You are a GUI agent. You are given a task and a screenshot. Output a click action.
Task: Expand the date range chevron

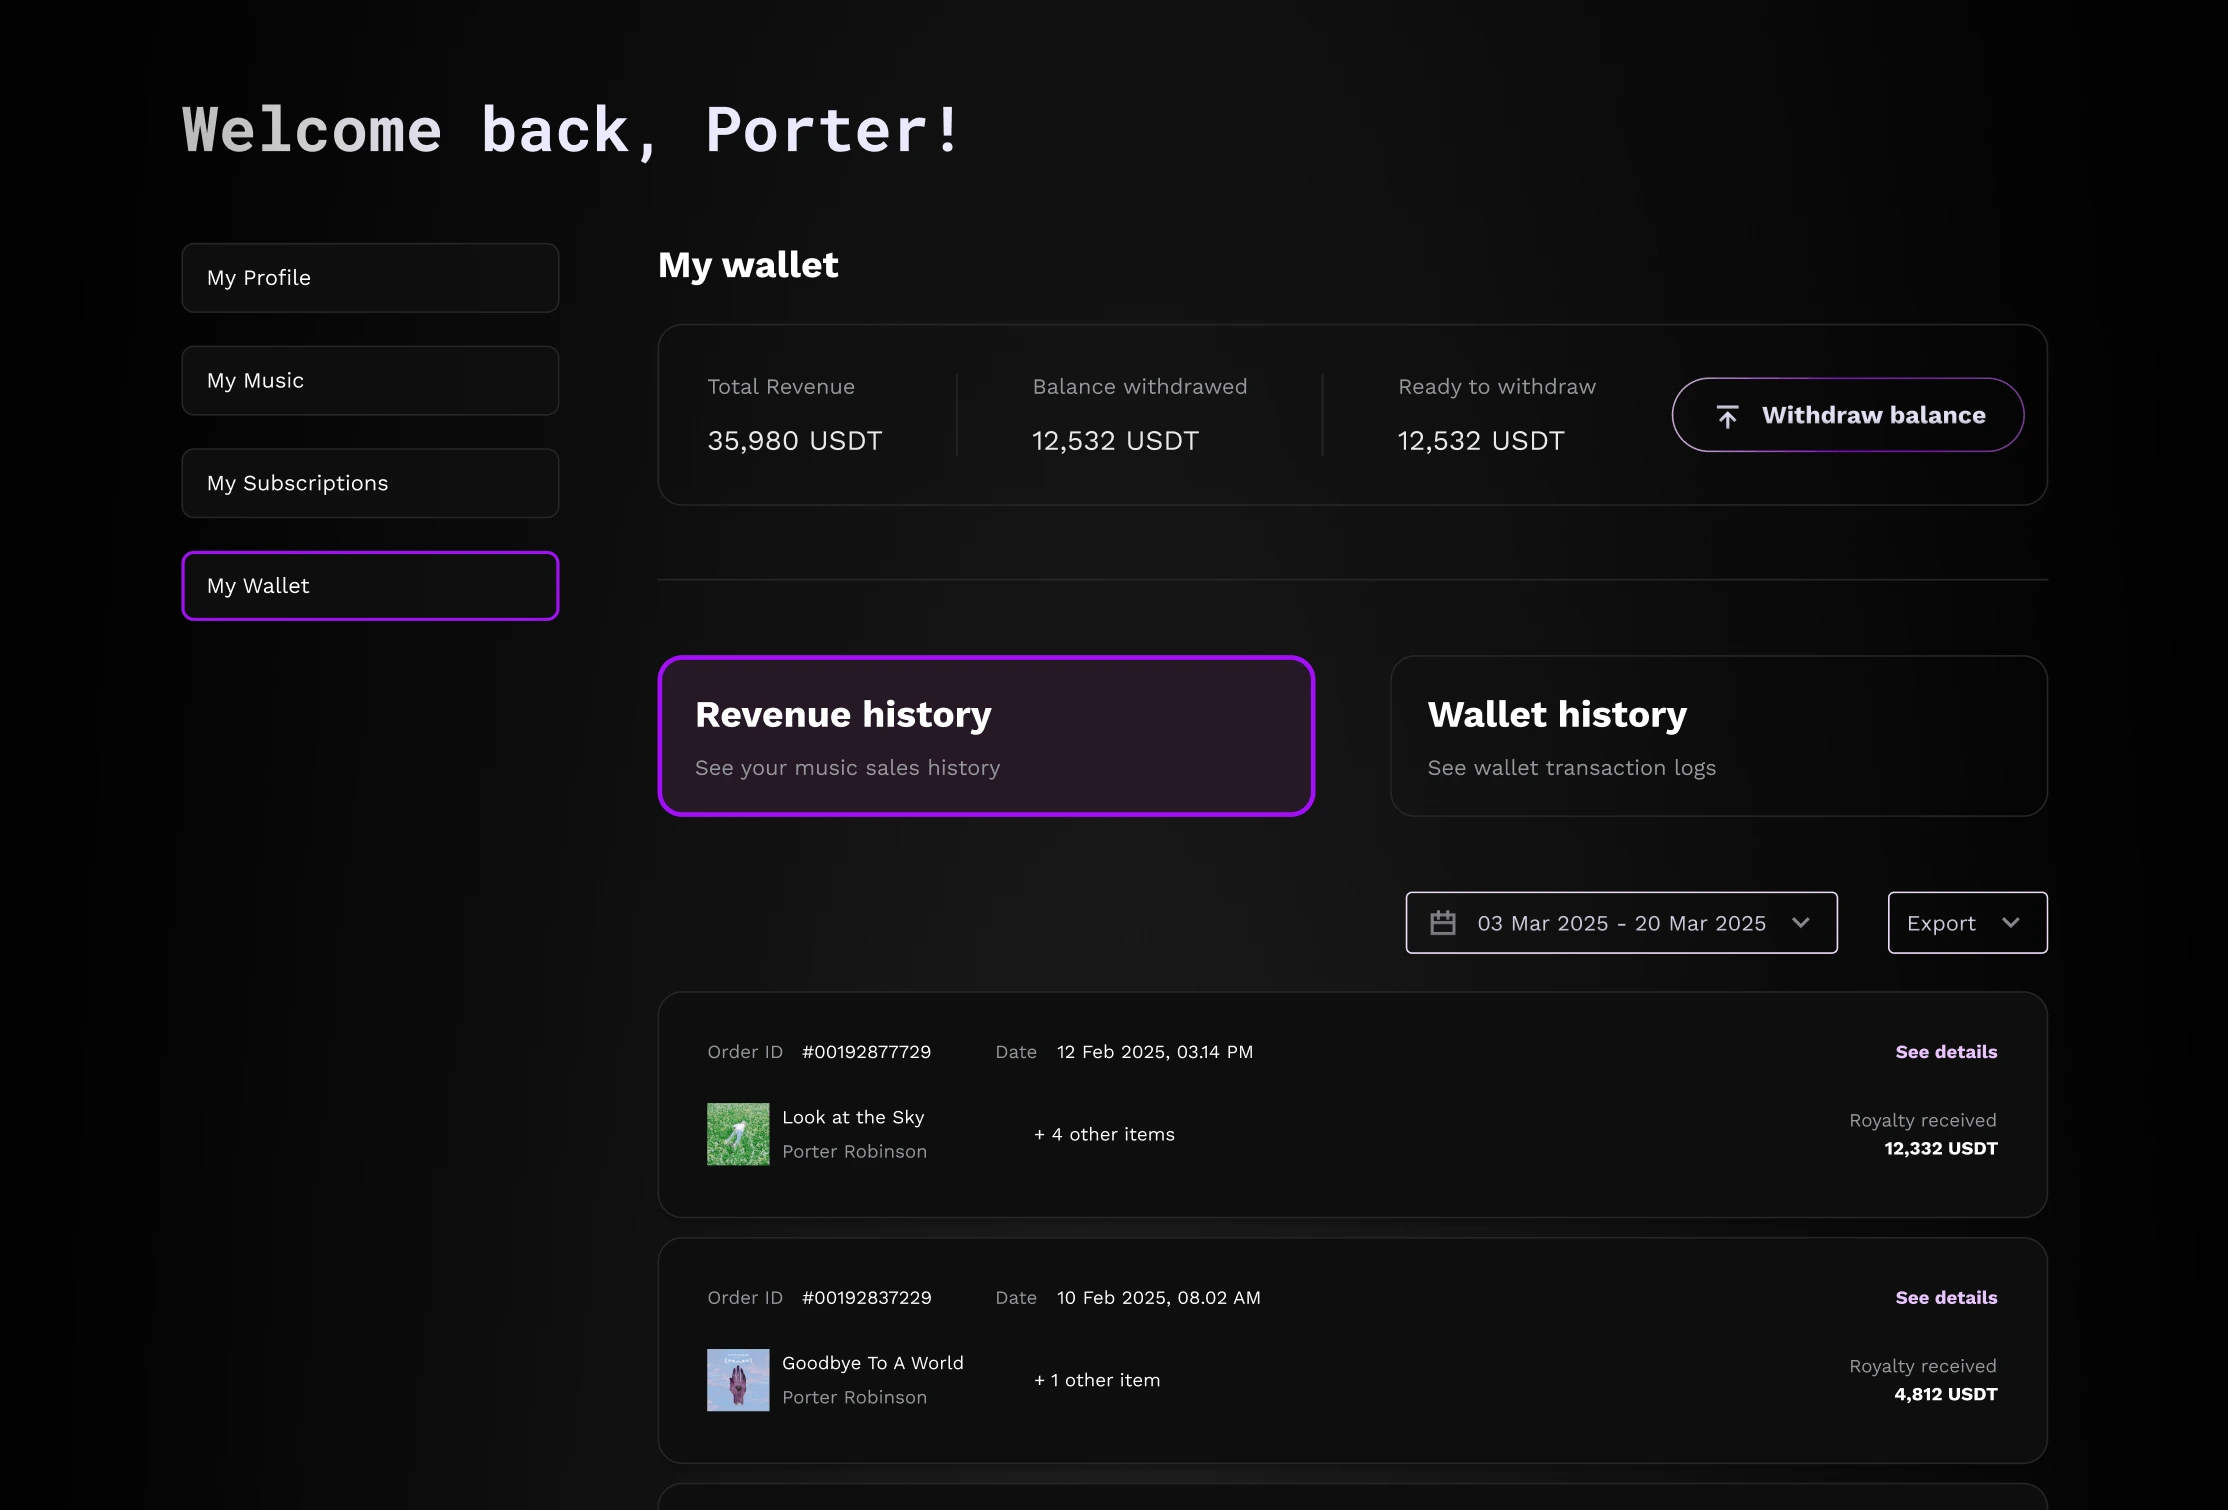click(x=1801, y=923)
